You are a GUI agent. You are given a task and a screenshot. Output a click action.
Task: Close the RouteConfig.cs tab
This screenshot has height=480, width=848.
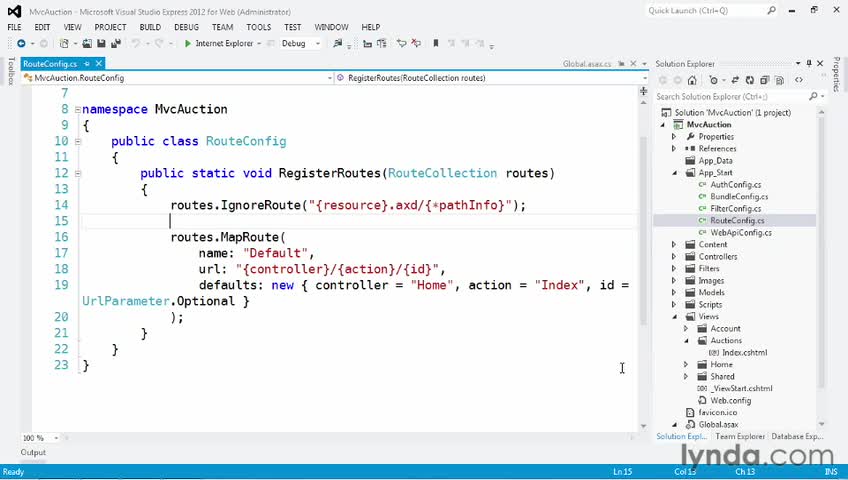pos(98,64)
